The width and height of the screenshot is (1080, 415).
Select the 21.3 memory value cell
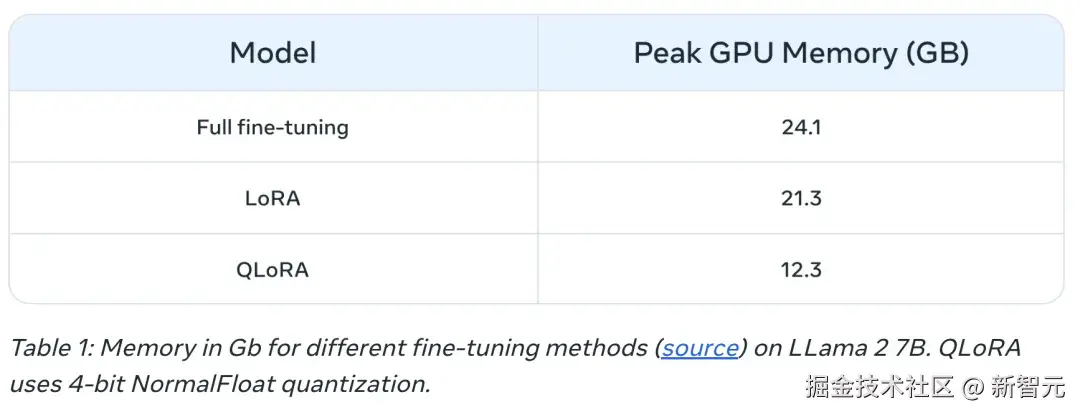click(801, 199)
